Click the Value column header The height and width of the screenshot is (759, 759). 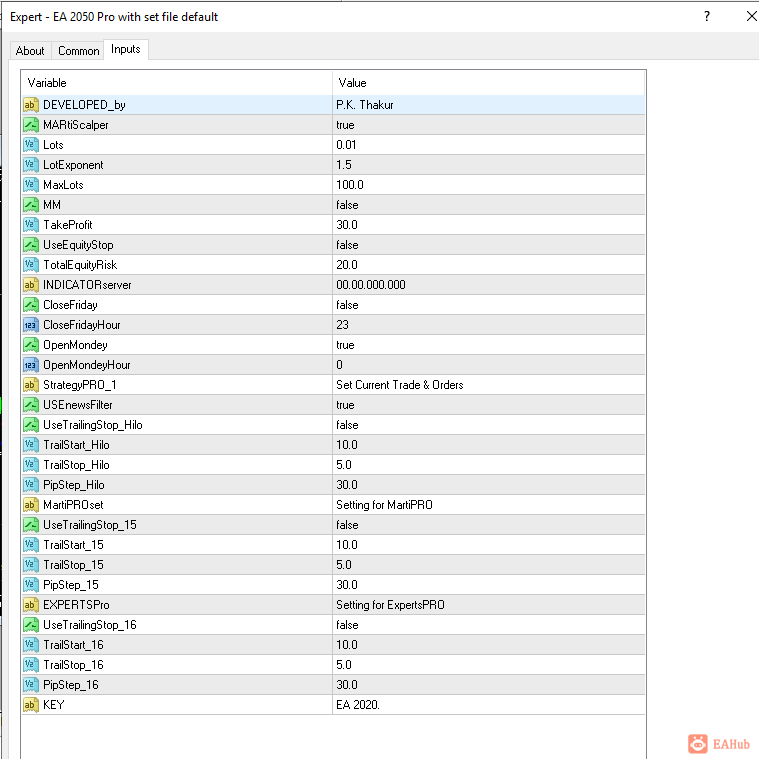pos(488,83)
